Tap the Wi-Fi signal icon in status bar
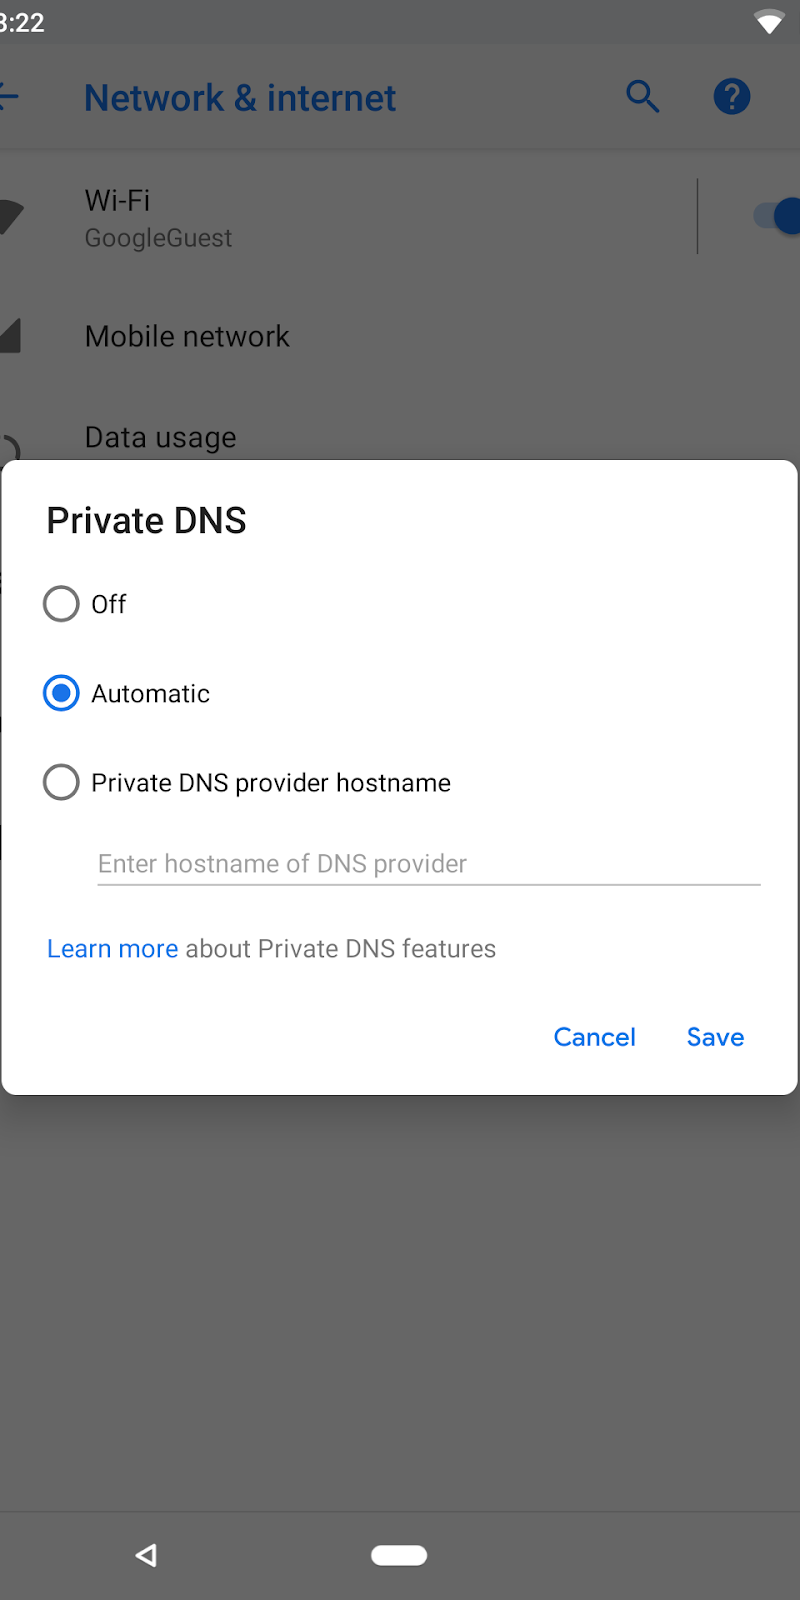Screen dimensions: 800x1600 [x=769, y=22]
